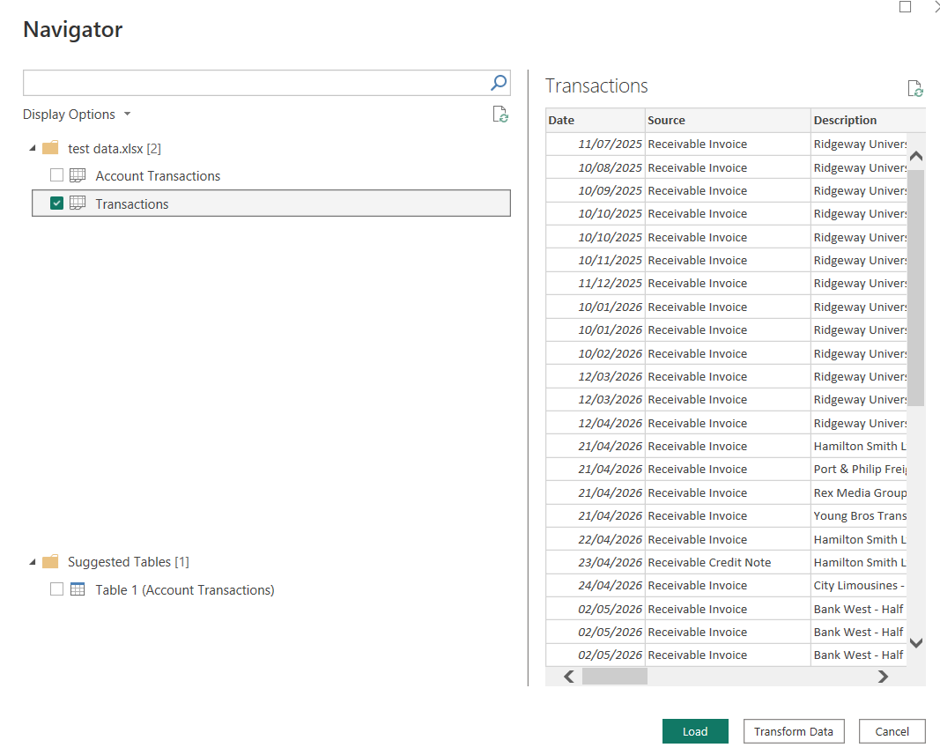Click the date cell 11/12/2025

point(595,283)
